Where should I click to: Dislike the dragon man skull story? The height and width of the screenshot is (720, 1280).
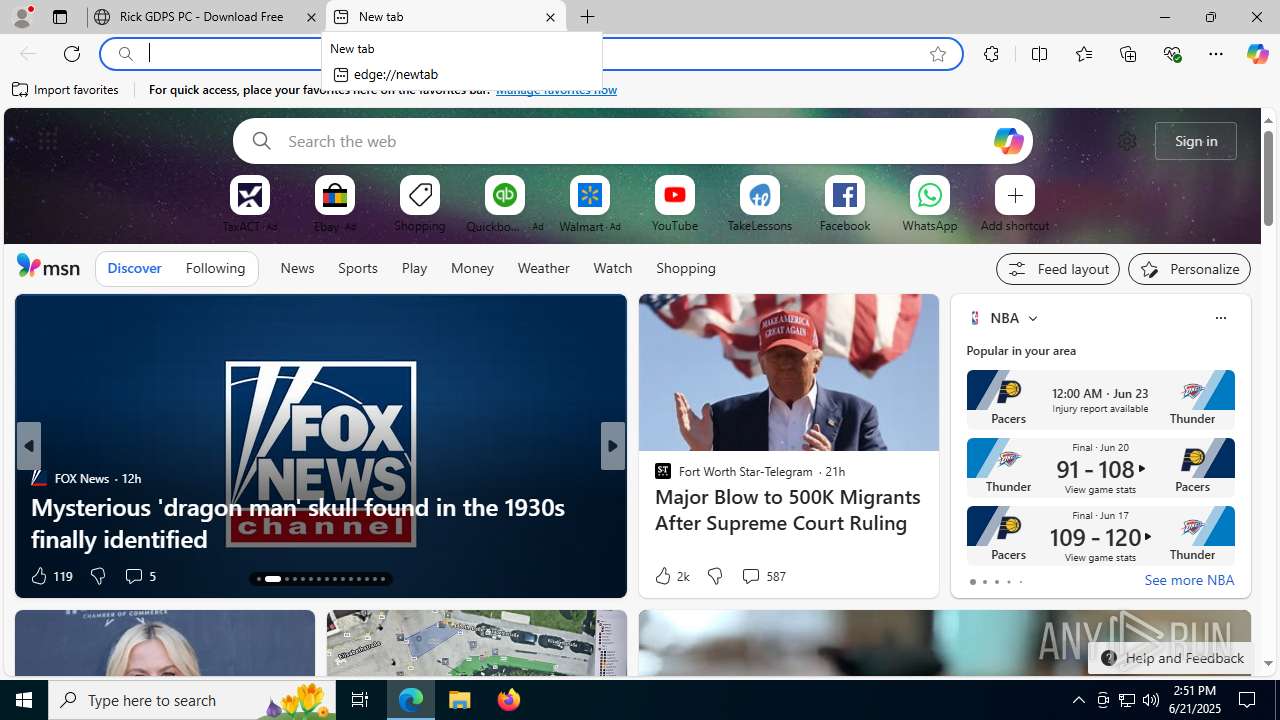97,576
